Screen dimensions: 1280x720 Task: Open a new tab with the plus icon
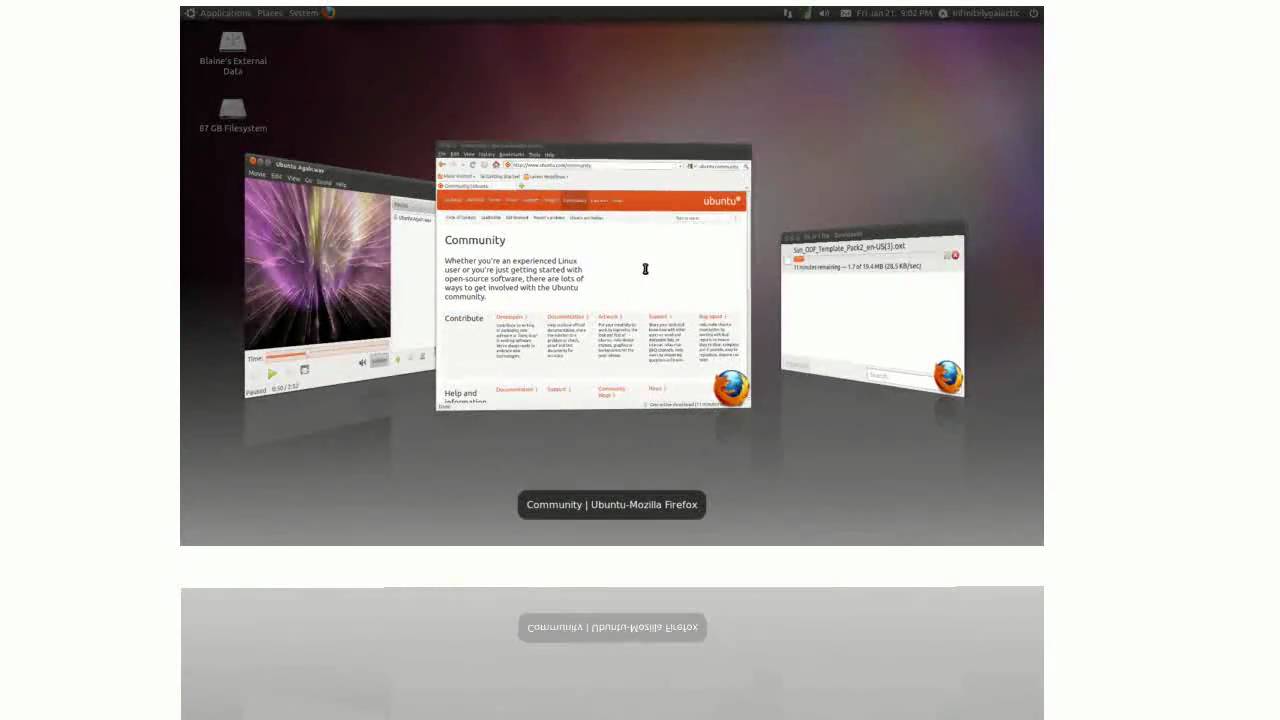(x=522, y=186)
